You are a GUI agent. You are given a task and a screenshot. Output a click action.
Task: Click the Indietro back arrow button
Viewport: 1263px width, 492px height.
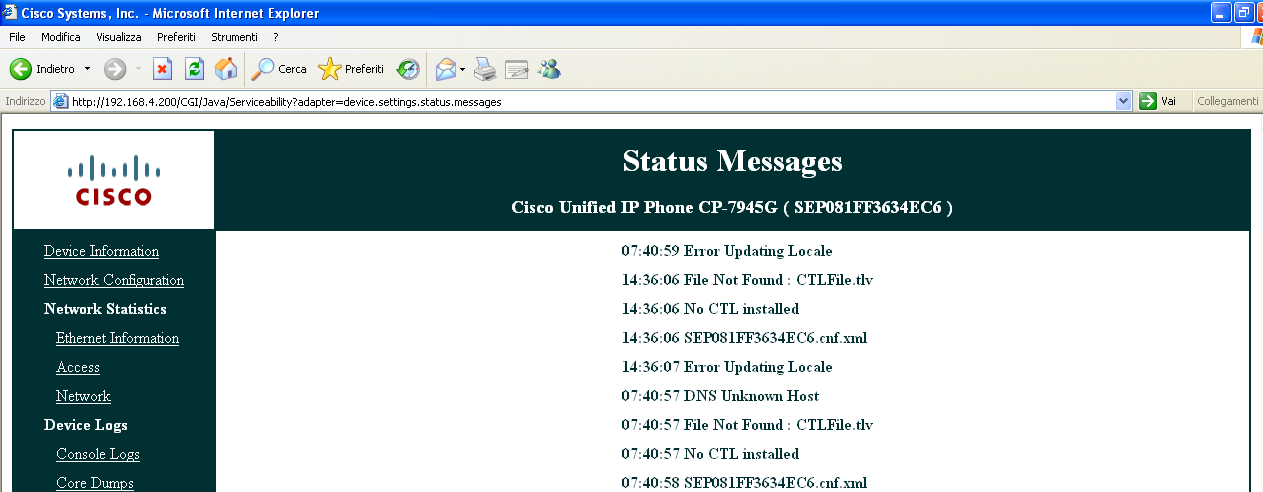(x=42, y=69)
